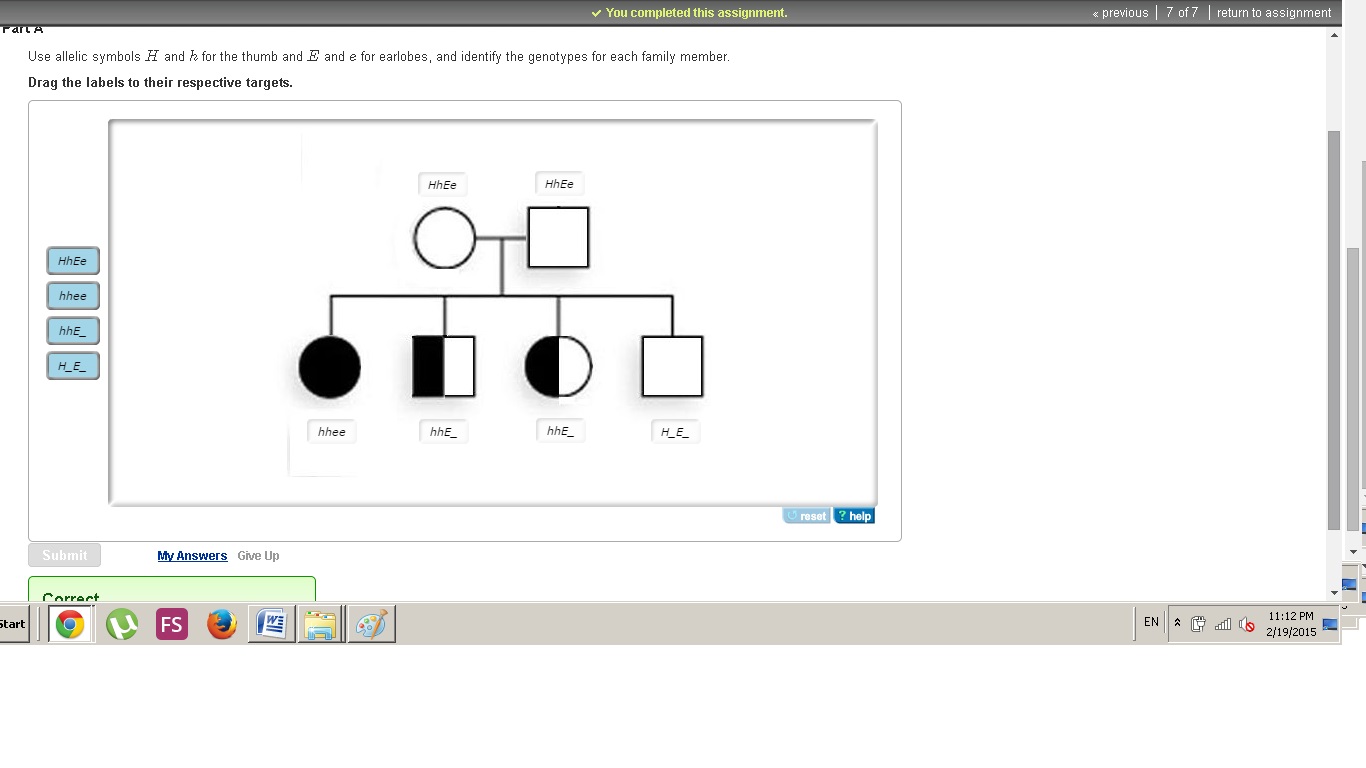Image resolution: width=1366 pixels, height=768 pixels.
Task: Click the fully filled circle daughter symbol
Action: (330, 367)
